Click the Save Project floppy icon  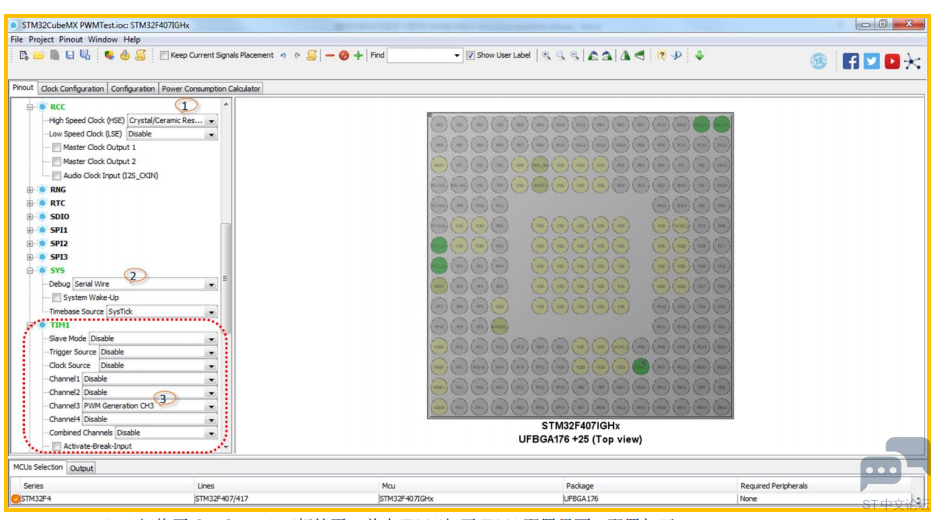point(70,56)
